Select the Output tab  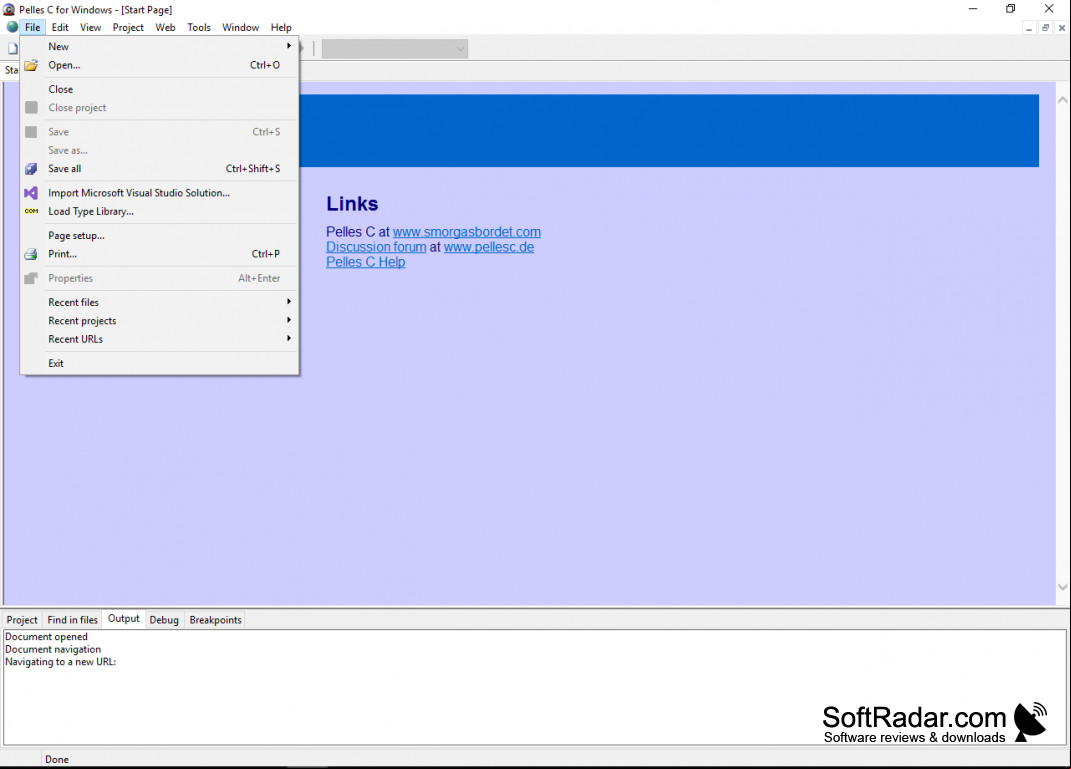(x=124, y=619)
